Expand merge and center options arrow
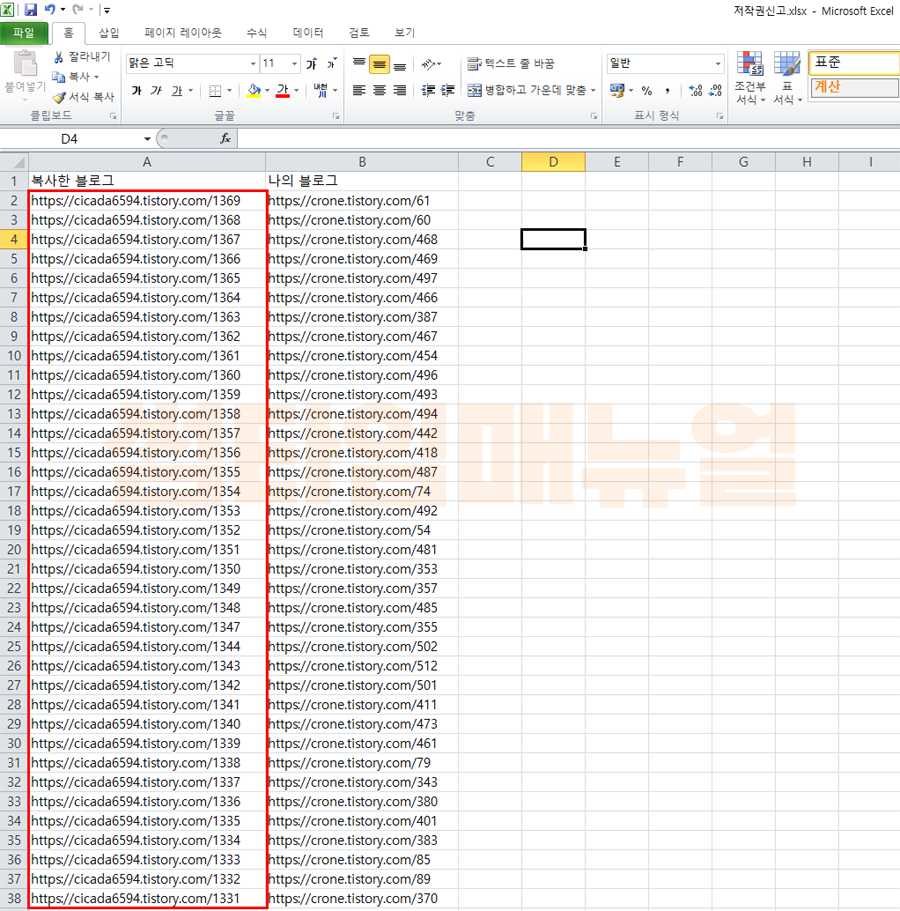 [593, 90]
